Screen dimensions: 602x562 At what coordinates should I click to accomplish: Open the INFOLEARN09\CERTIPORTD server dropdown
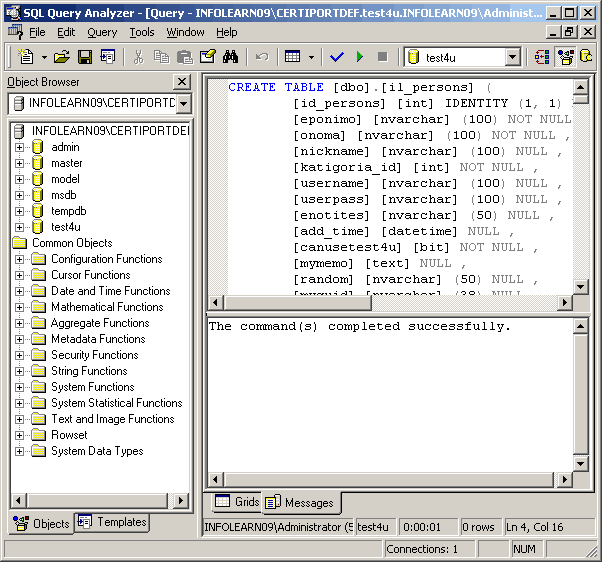point(184,104)
